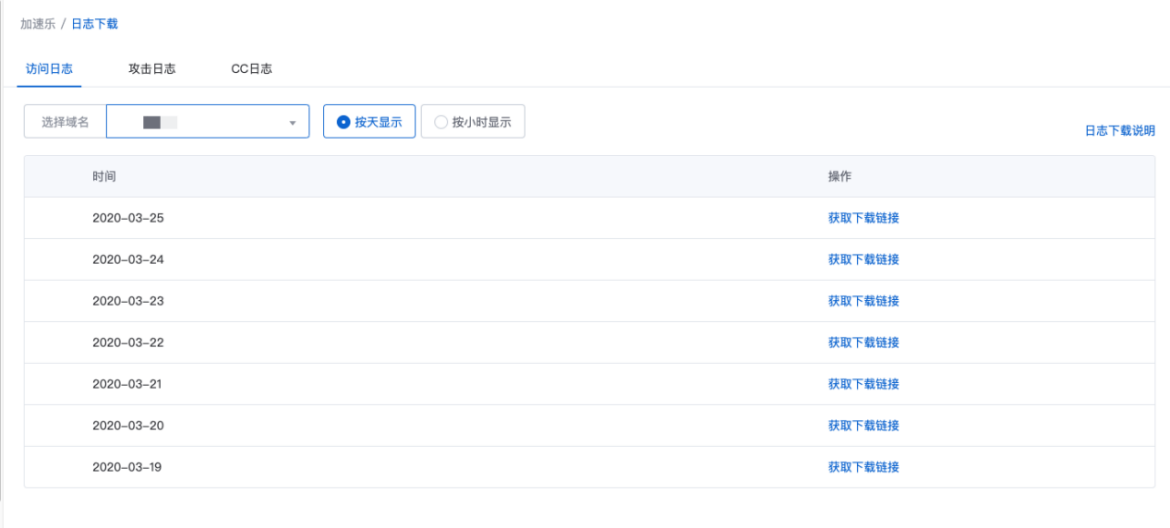Screen dimensions: 1170x528
Task: Get download link for 2020-03-20
Action: coord(863,426)
